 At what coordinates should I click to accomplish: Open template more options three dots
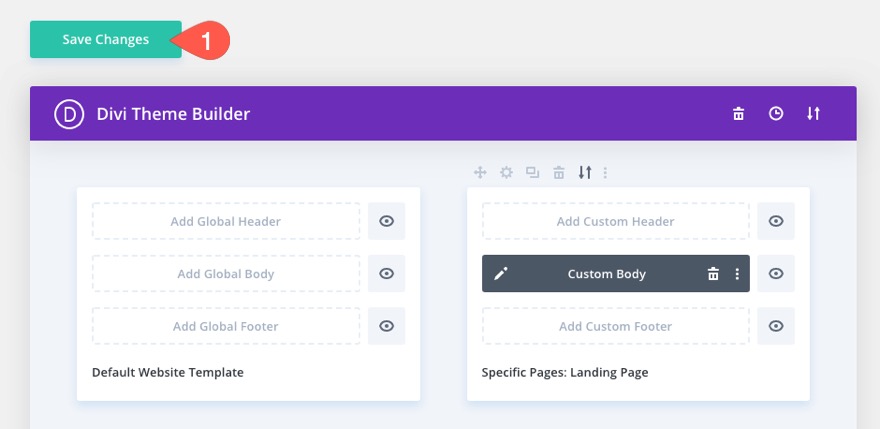[605, 173]
